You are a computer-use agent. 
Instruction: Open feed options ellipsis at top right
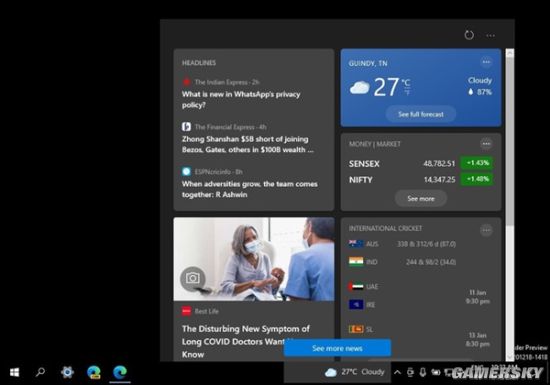[x=490, y=35]
